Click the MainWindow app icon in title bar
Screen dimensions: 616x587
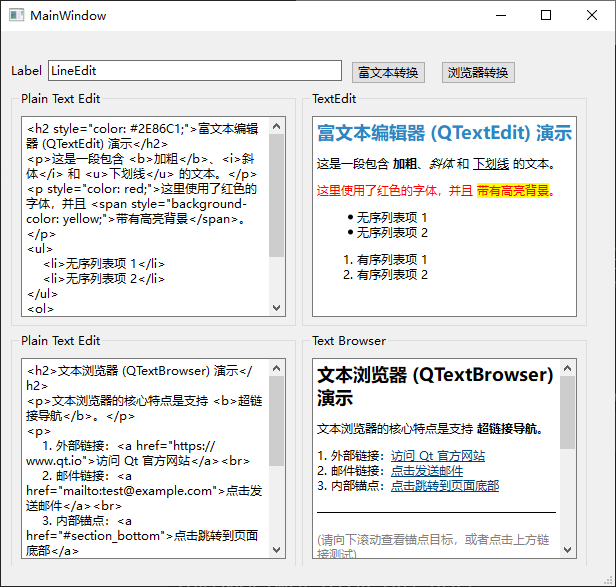point(16,15)
